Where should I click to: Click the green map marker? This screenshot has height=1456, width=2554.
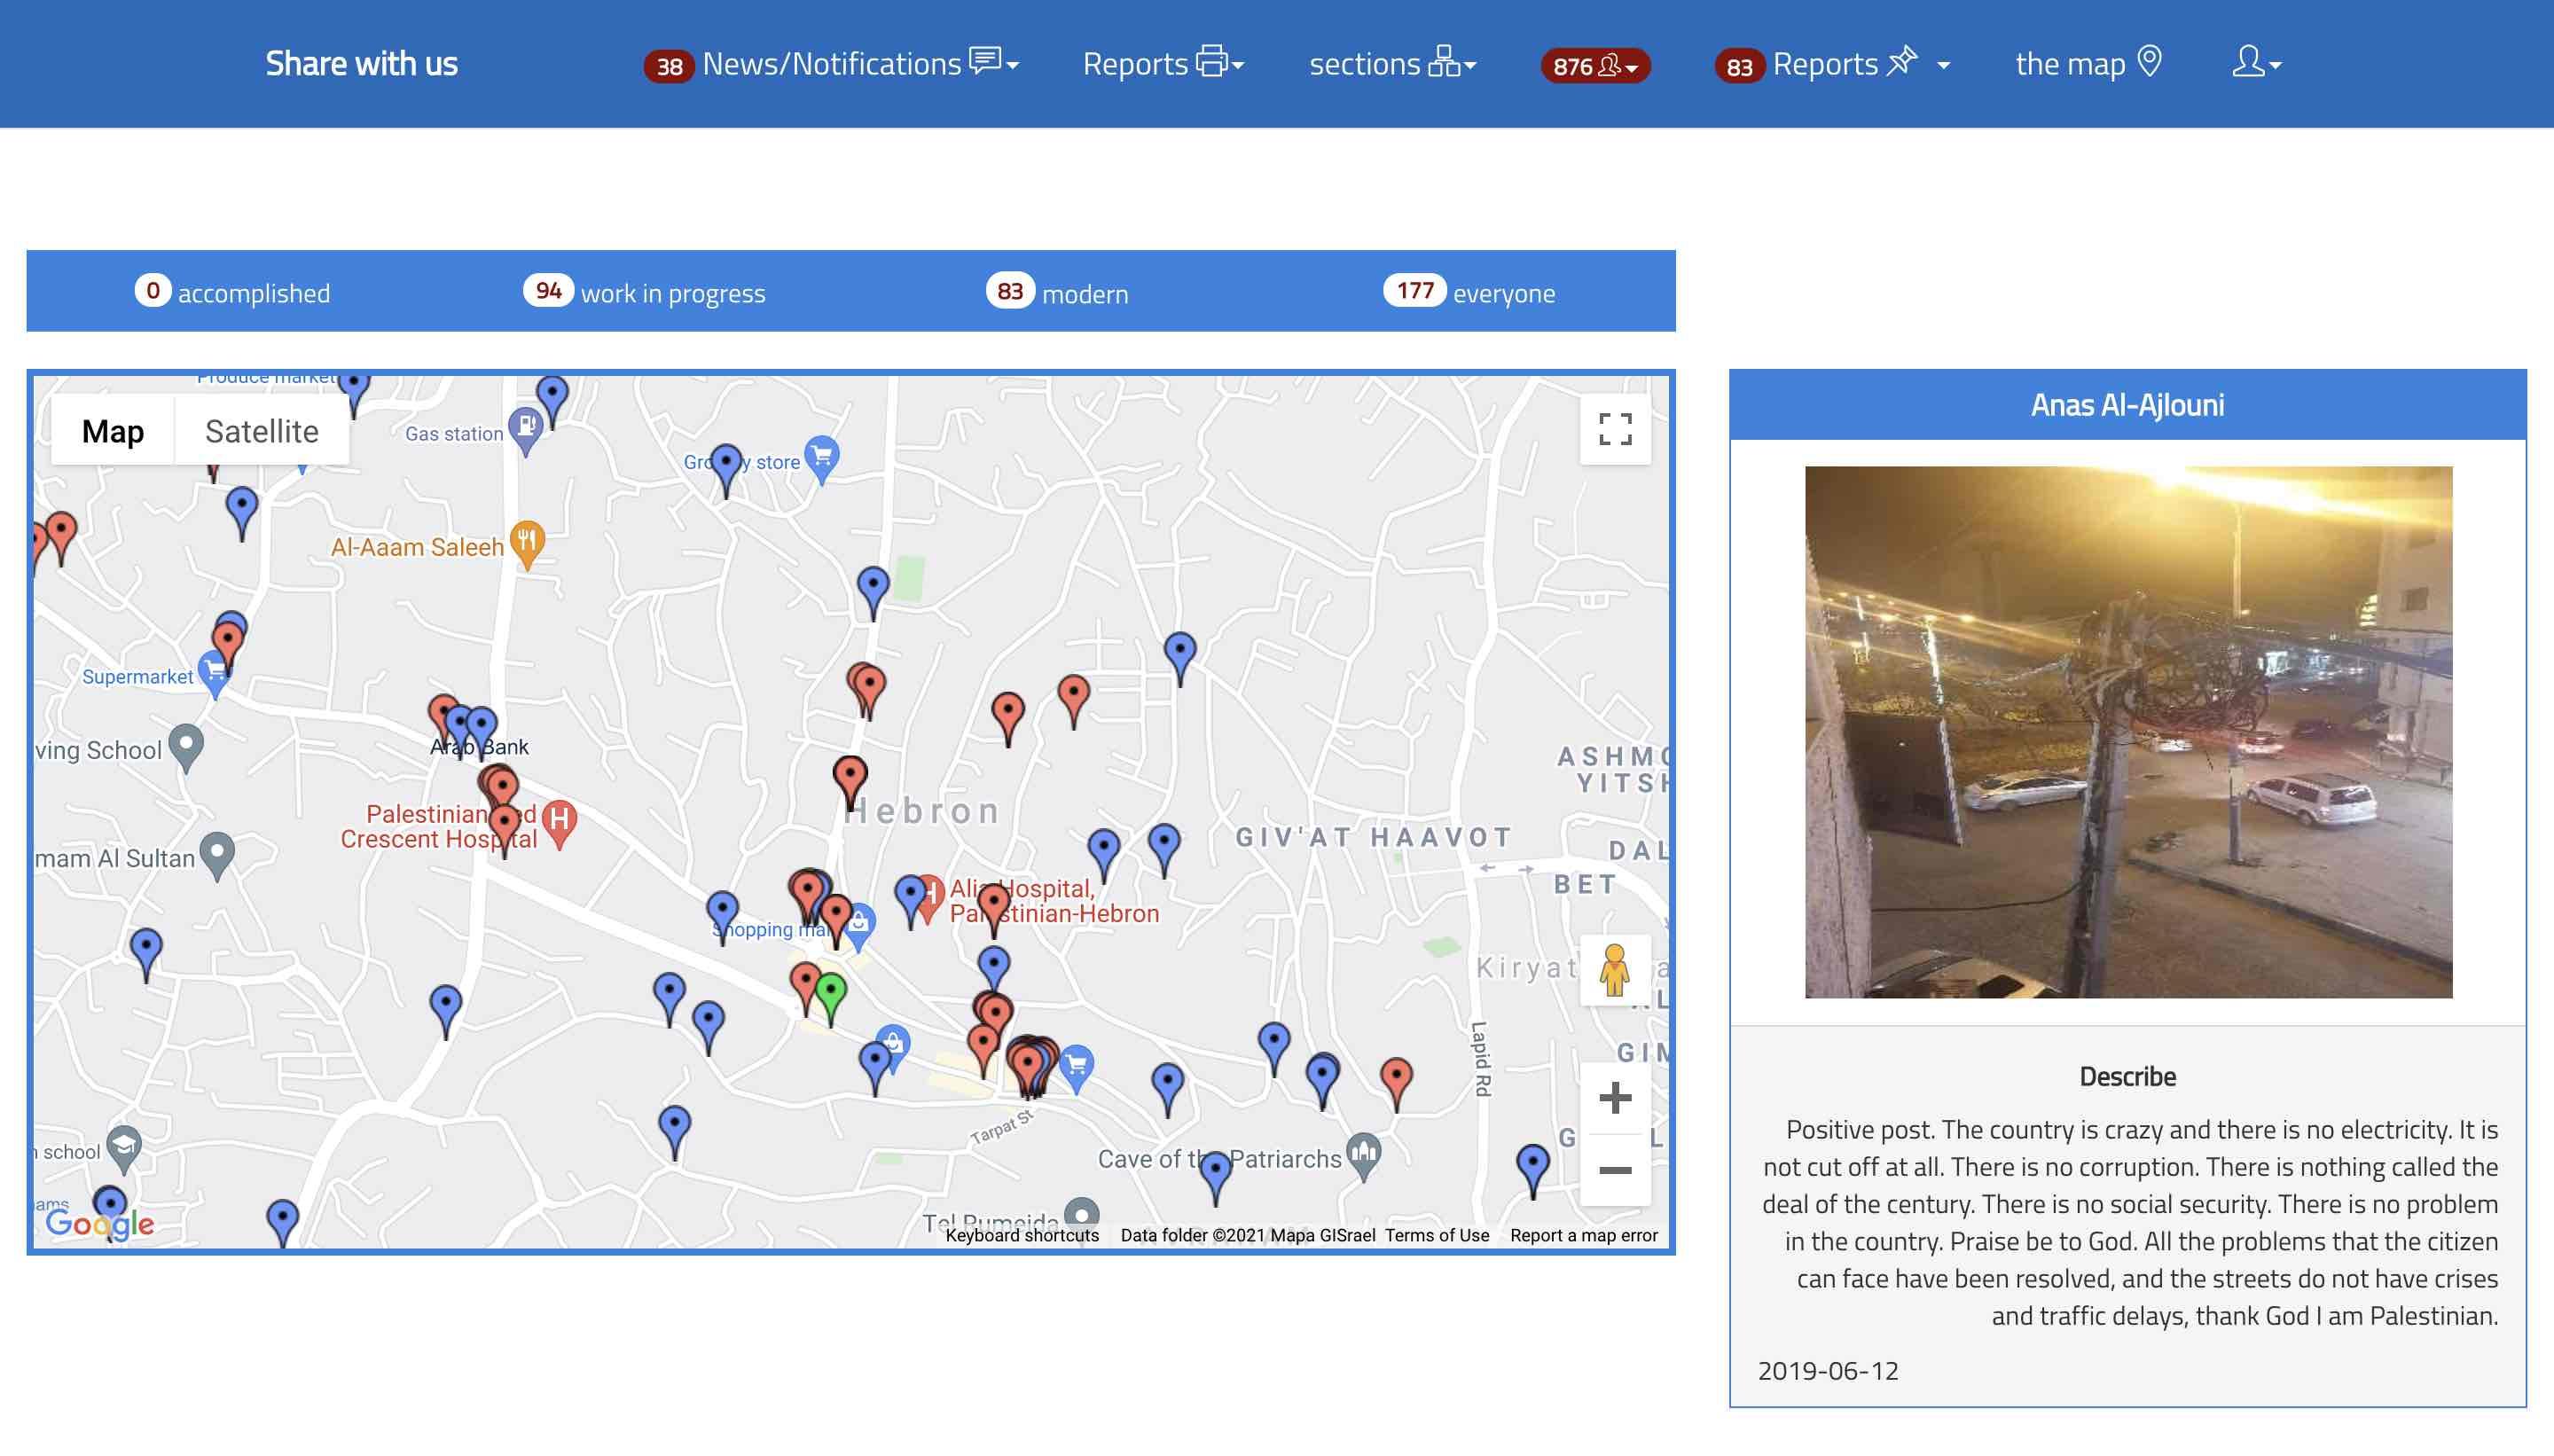pyautogui.click(x=830, y=991)
